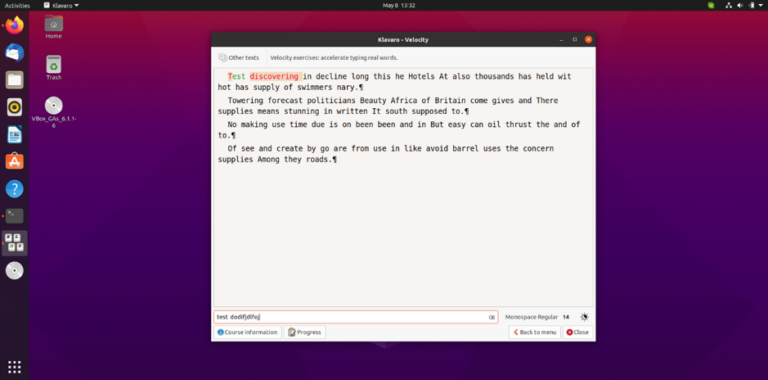Click the Close button in Klavaro

[x=577, y=332]
